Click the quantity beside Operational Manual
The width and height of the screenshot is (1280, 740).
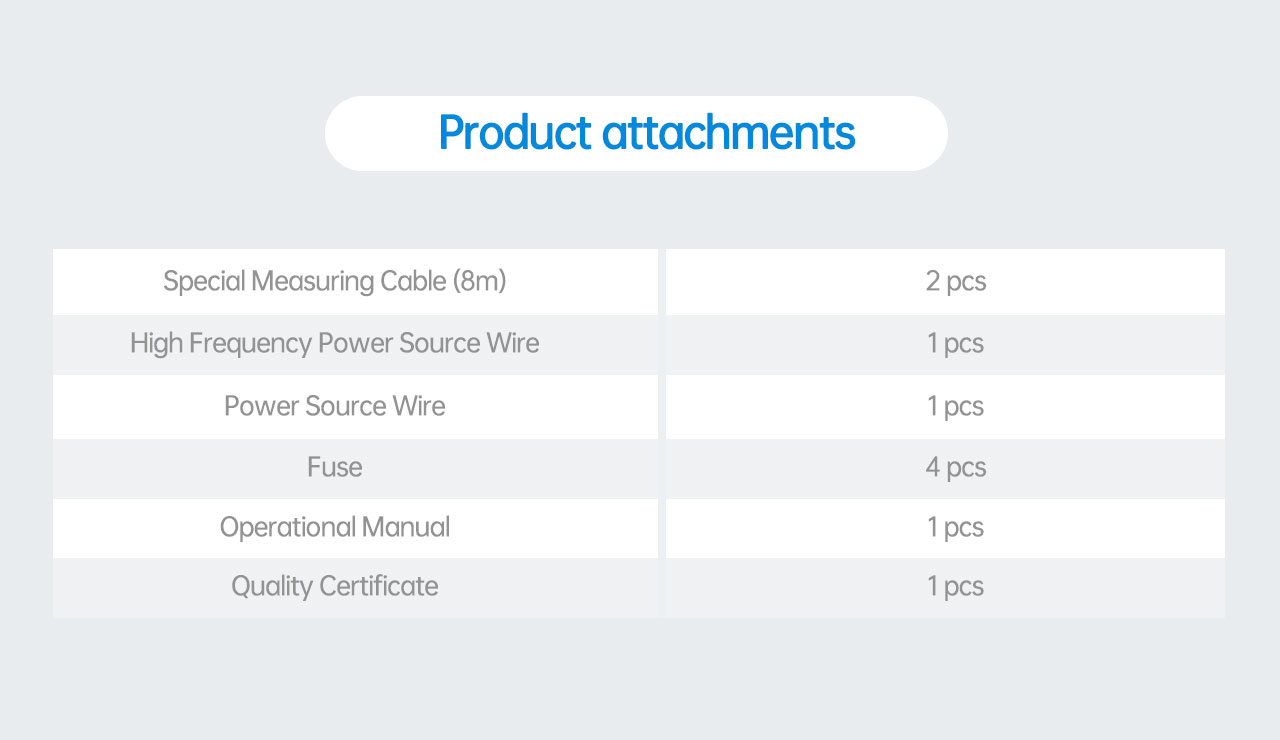(955, 527)
